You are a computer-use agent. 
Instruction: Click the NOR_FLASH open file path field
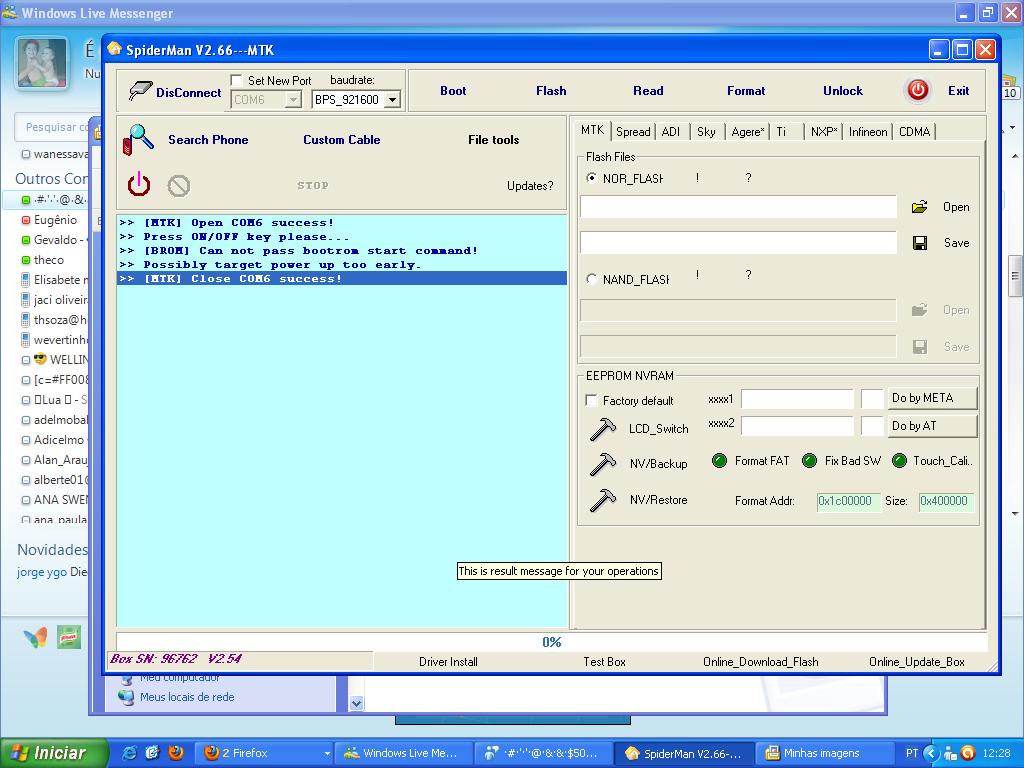coord(738,207)
